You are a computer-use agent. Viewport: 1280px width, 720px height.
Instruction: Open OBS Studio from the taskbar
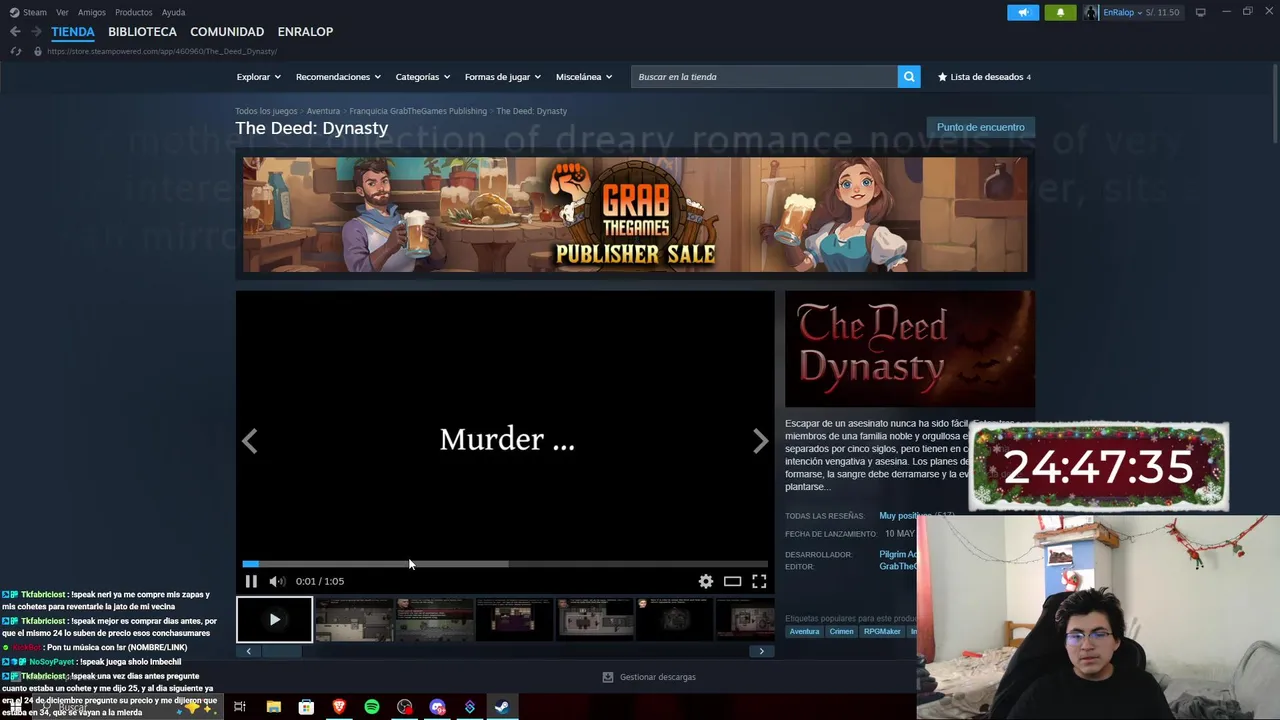coord(404,707)
